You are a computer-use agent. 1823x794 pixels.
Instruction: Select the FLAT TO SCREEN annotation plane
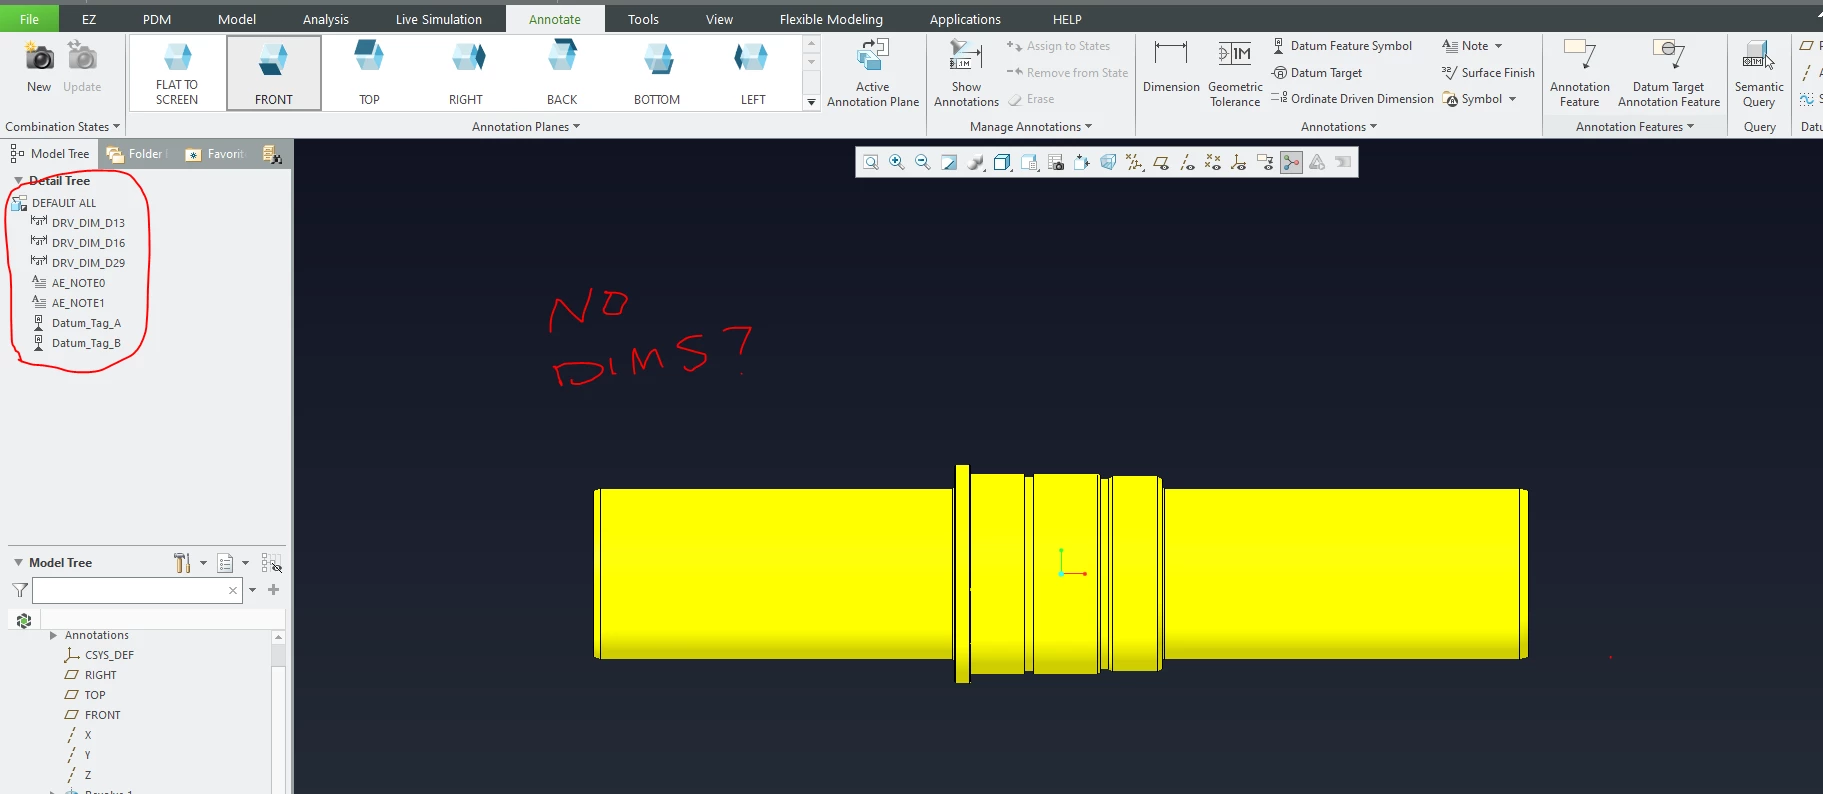click(177, 73)
